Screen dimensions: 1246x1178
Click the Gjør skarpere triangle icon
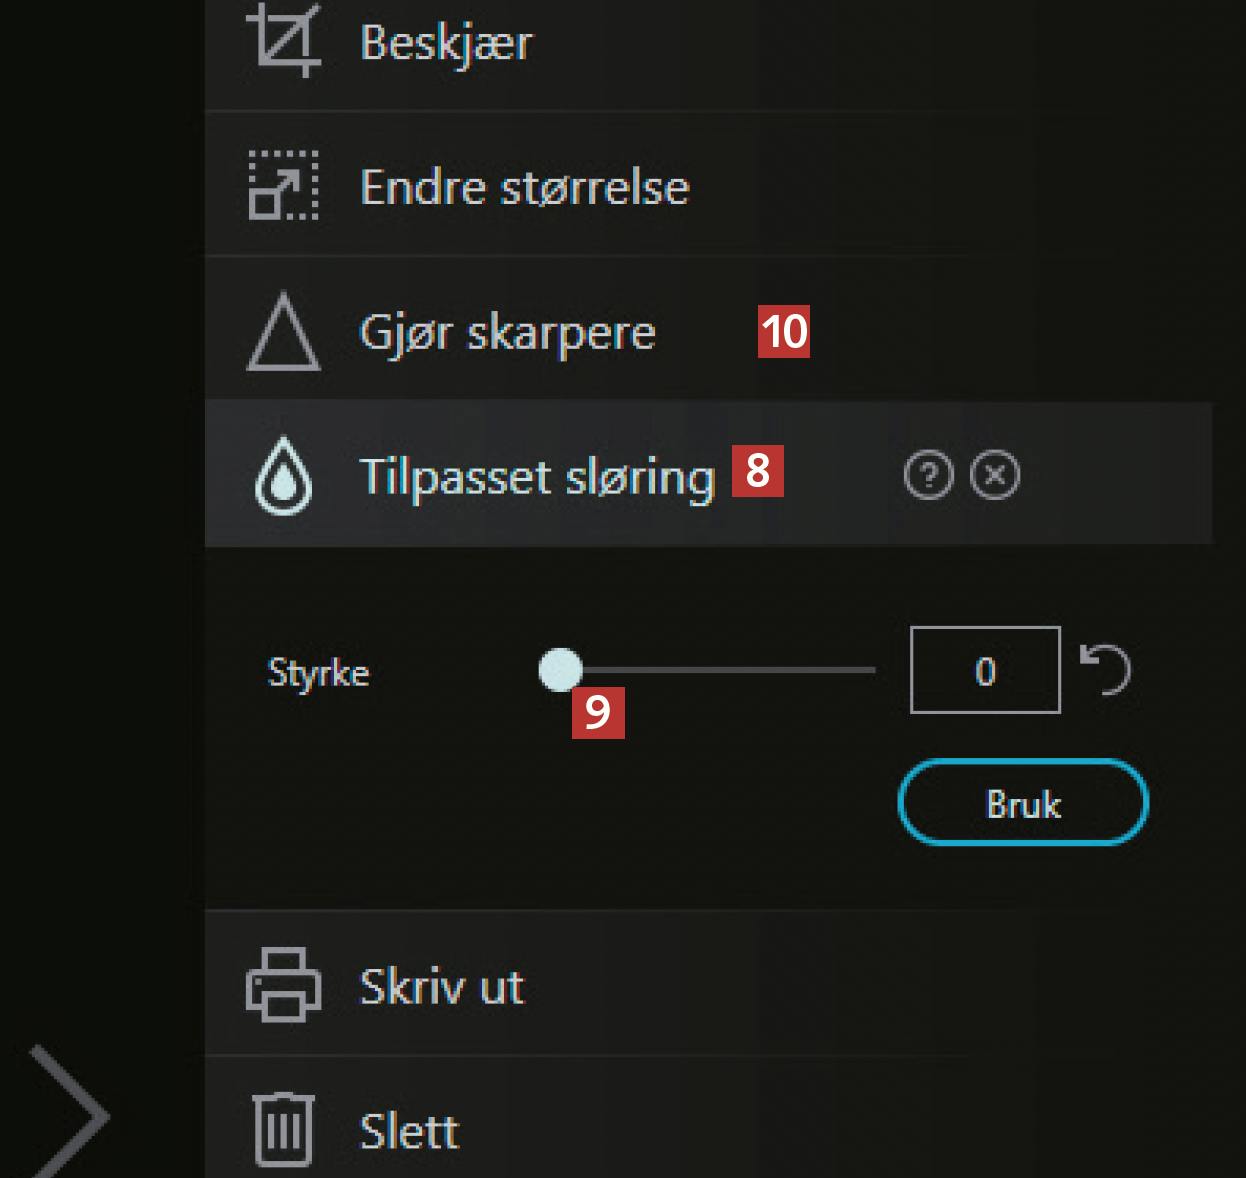click(x=284, y=332)
